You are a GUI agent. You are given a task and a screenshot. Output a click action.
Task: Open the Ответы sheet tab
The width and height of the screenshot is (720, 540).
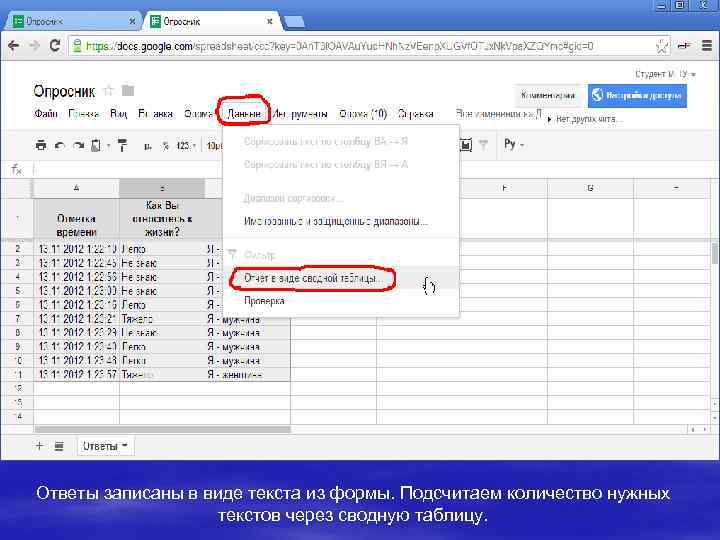click(x=105, y=446)
